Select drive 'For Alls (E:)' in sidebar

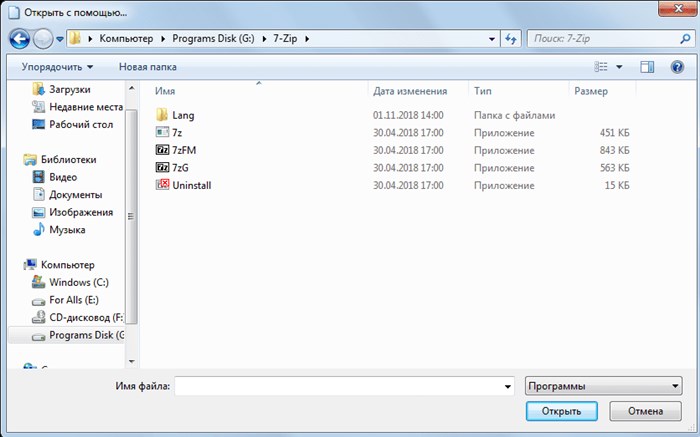click(74, 300)
